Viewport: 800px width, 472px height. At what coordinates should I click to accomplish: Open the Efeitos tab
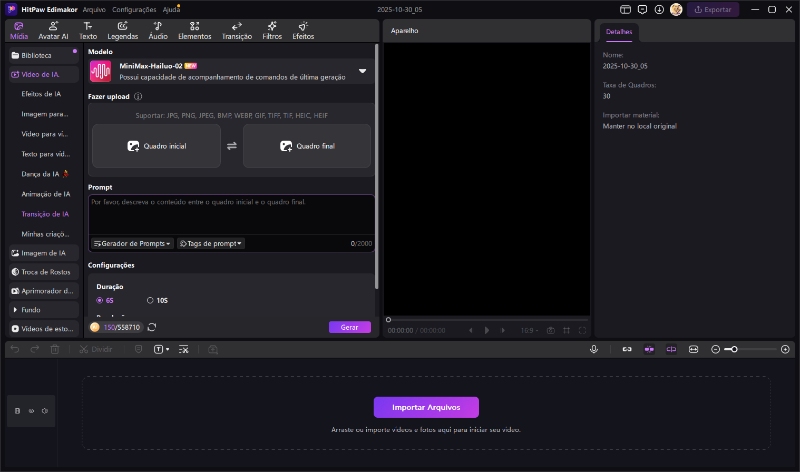(x=303, y=31)
